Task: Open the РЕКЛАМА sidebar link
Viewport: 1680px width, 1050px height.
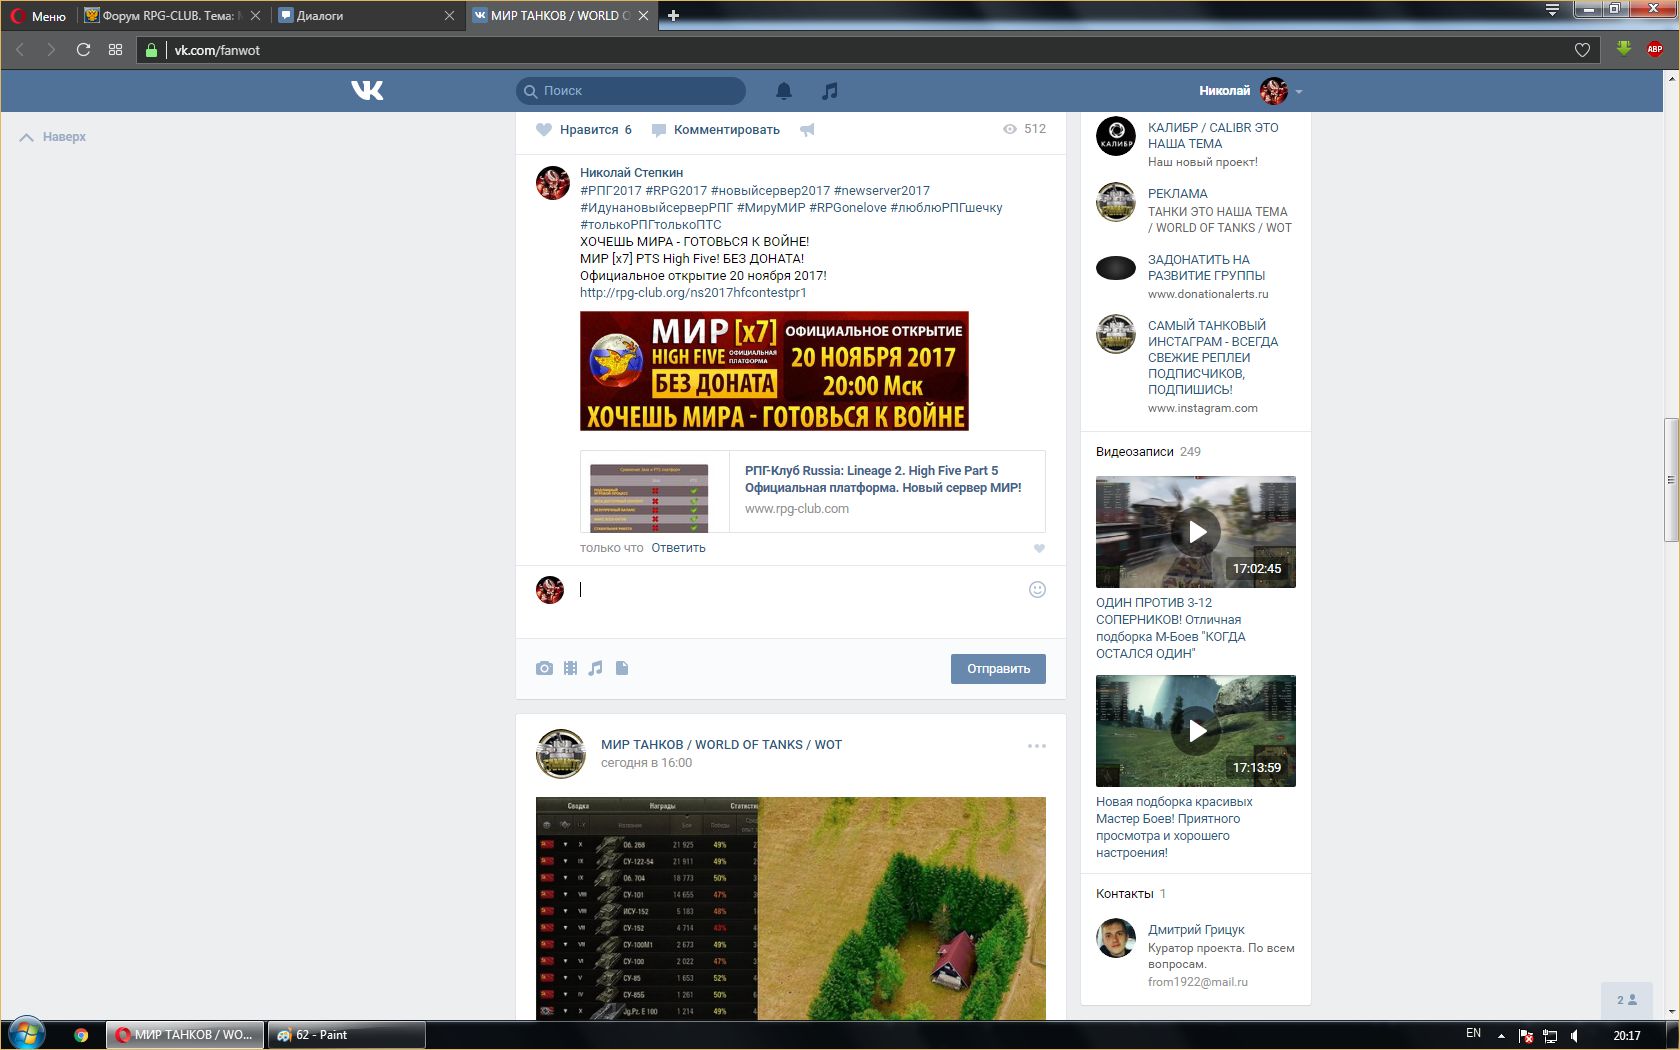Action: pyautogui.click(x=1177, y=193)
